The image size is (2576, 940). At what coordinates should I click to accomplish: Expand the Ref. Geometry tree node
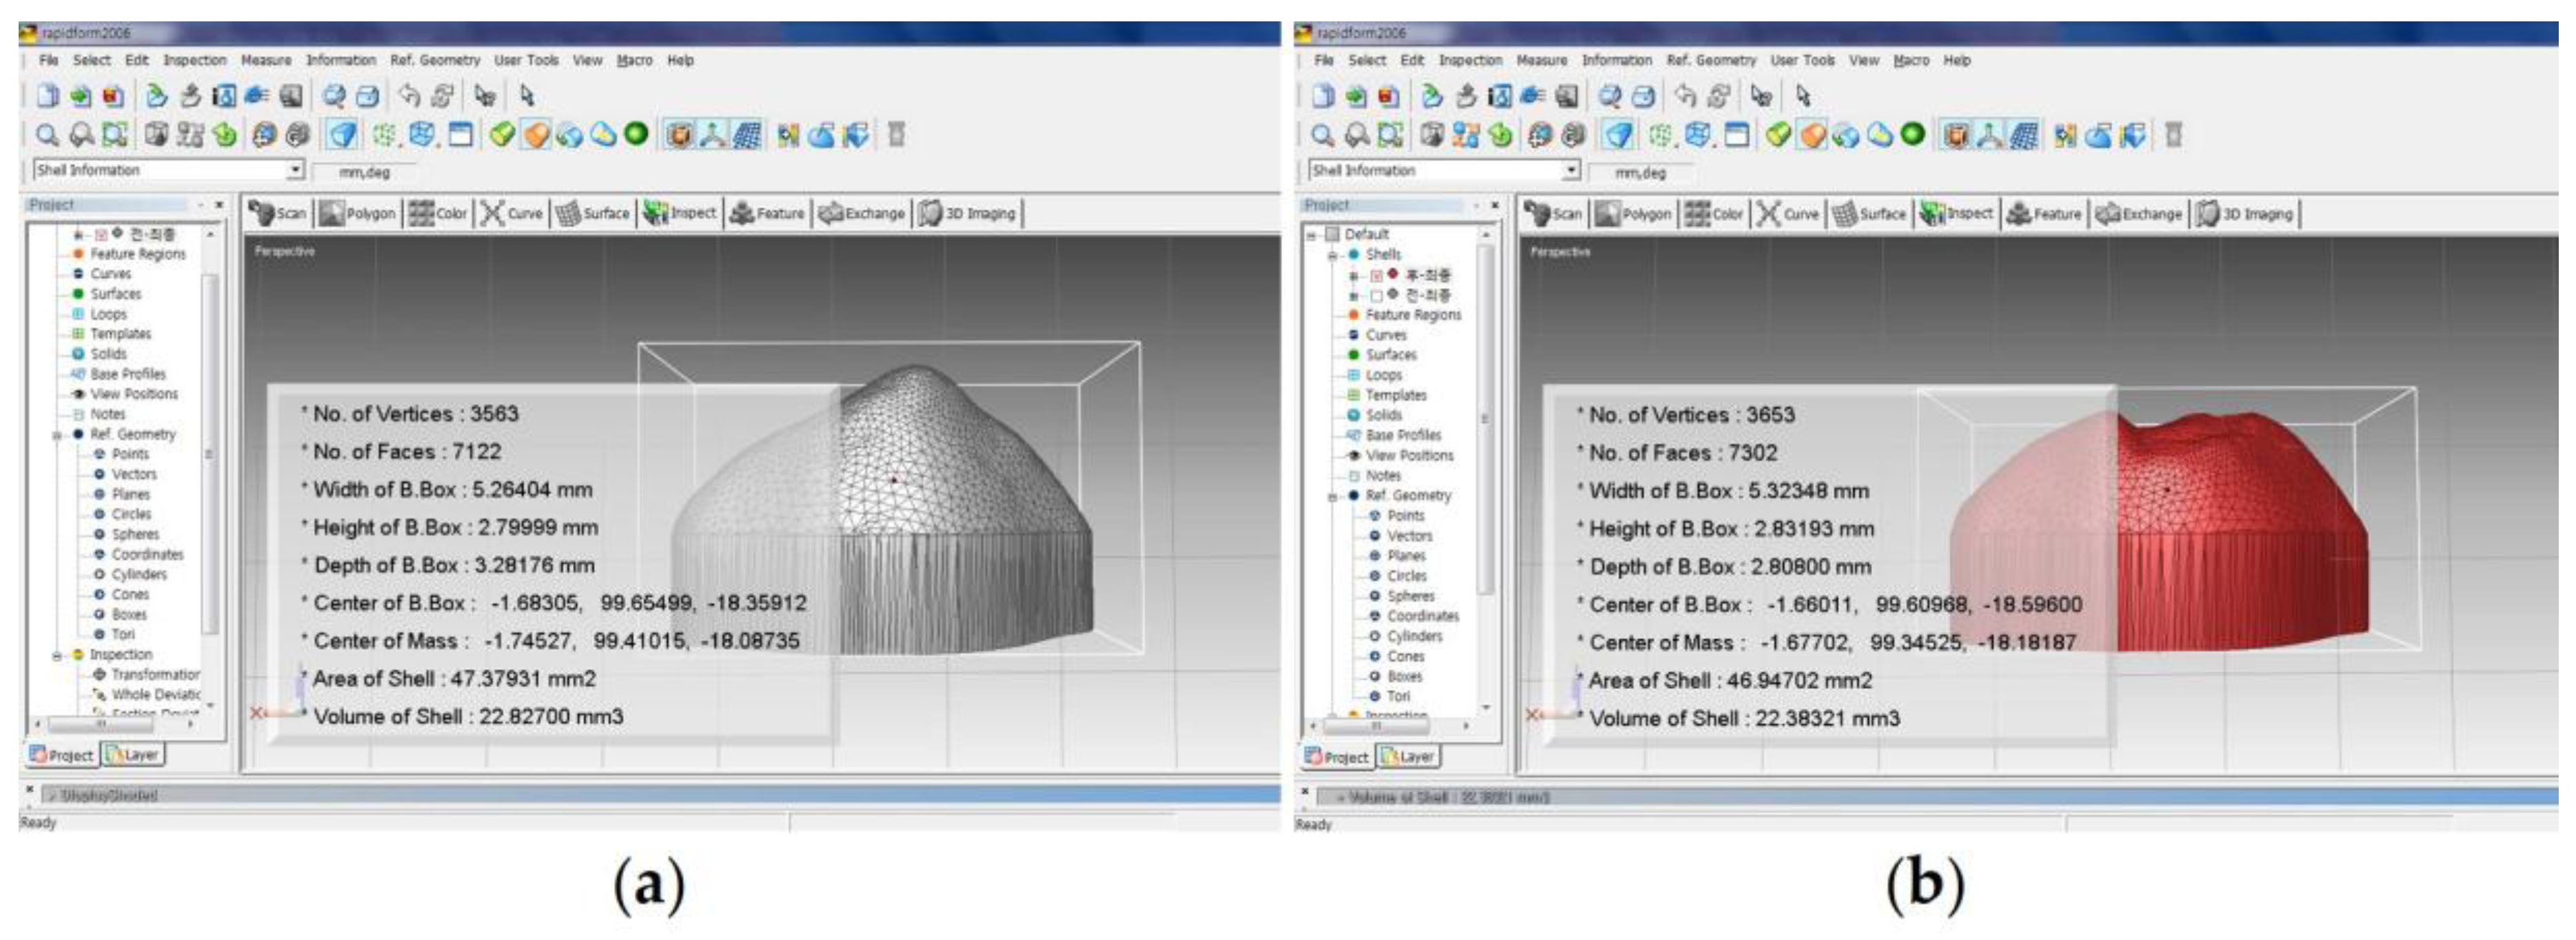coord(58,434)
